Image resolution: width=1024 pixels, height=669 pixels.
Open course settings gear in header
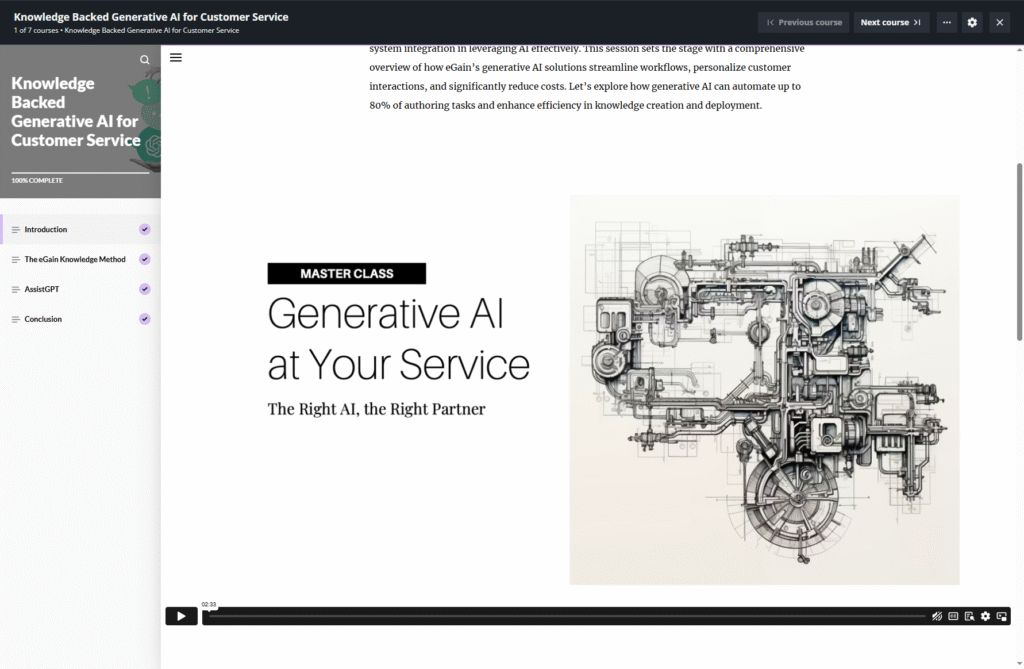click(972, 22)
